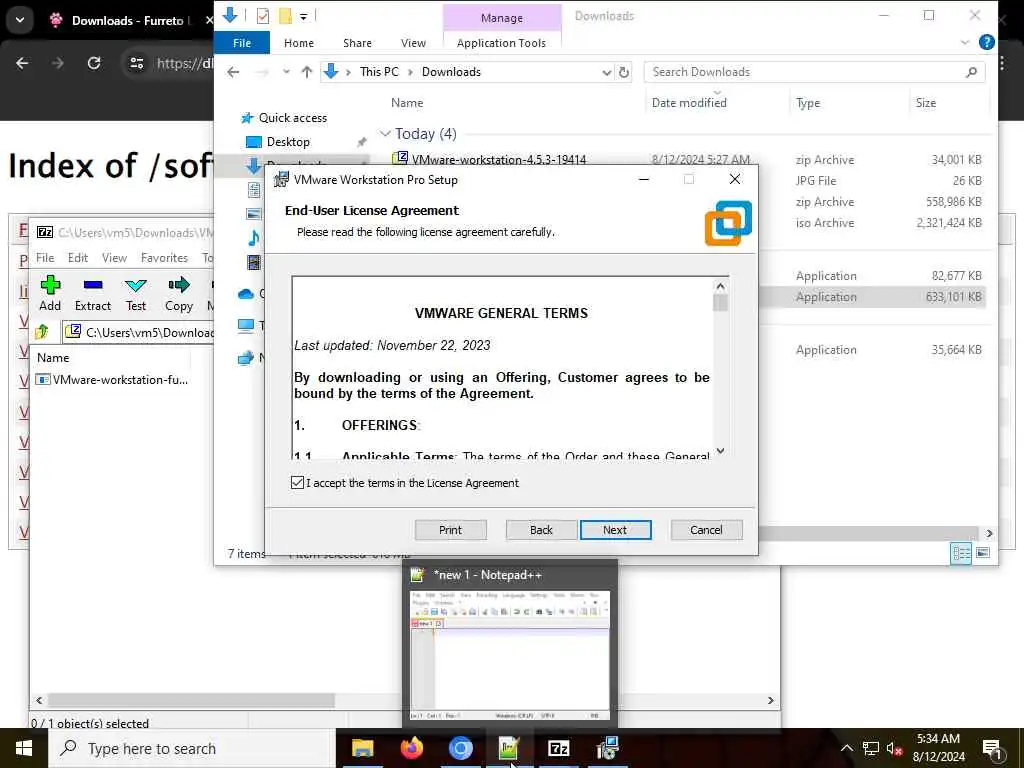Go up a folder in 7-Zip
Screen dimensions: 1024x768
pyautogui.click(x=42, y=332)
